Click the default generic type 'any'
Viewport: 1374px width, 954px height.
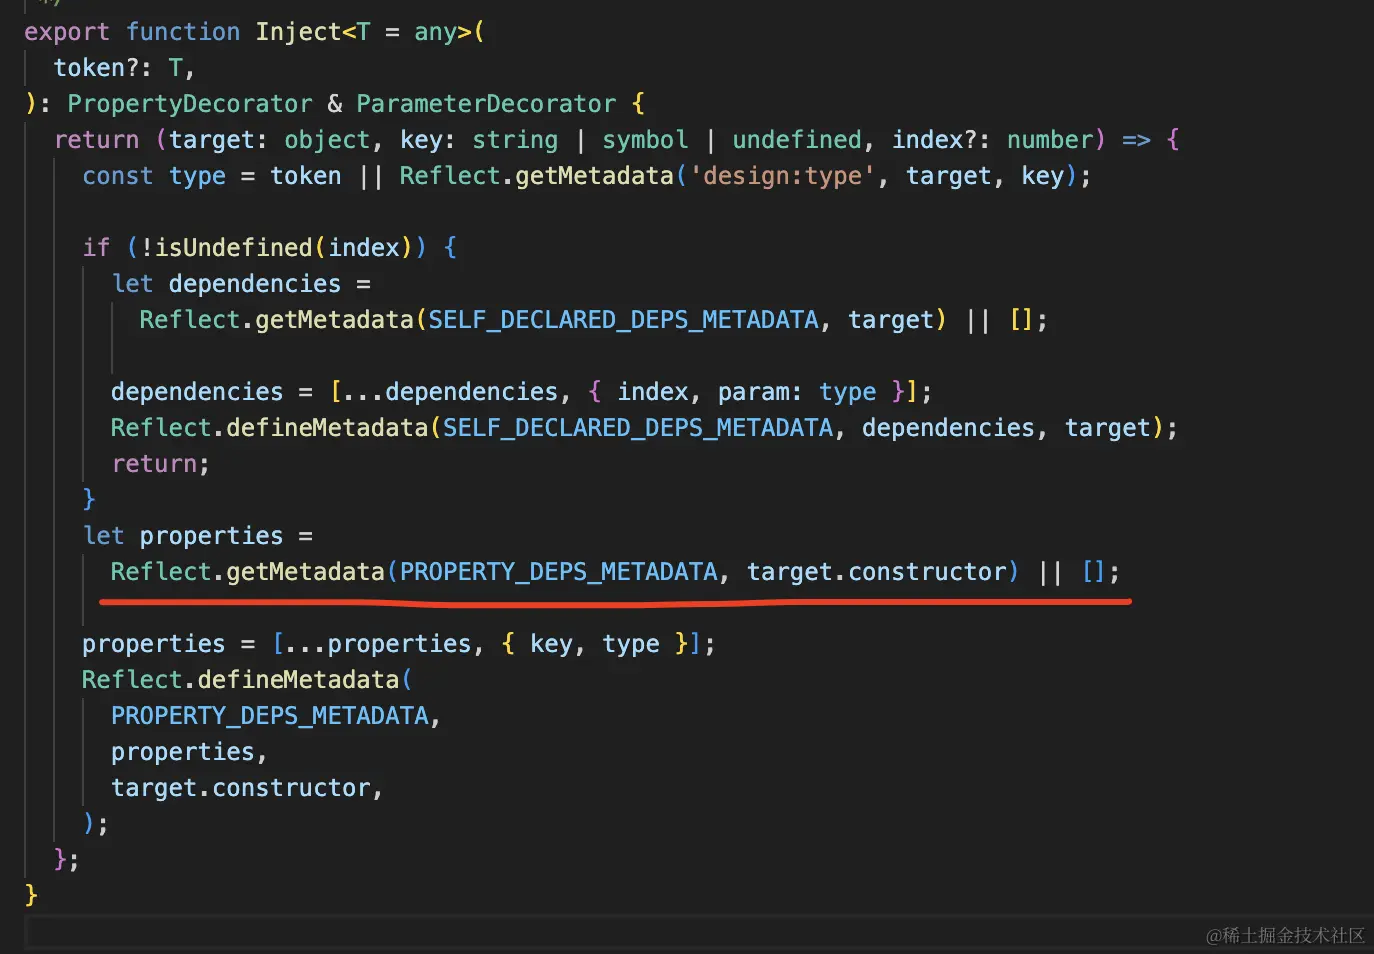click(435, 32)
